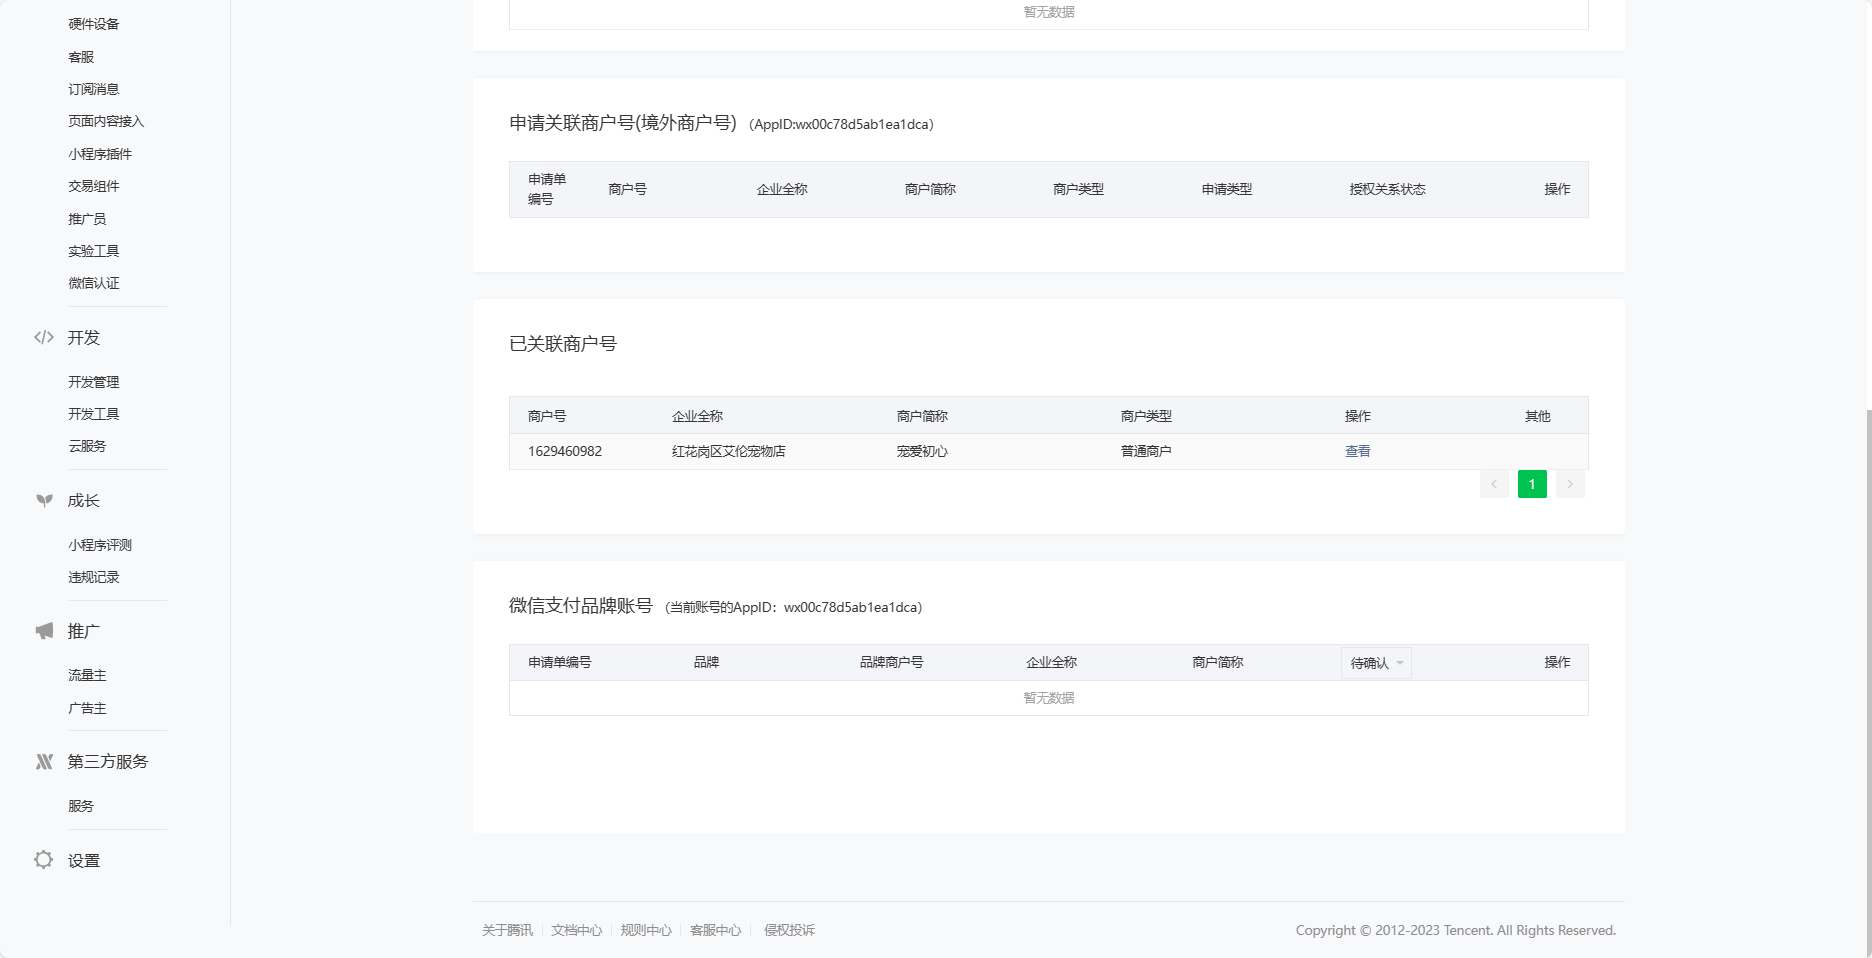Click the 已关联商户号 heading
Image resolution: width=1872 pixels, height=958 pixels.
(x=563, y=344)
